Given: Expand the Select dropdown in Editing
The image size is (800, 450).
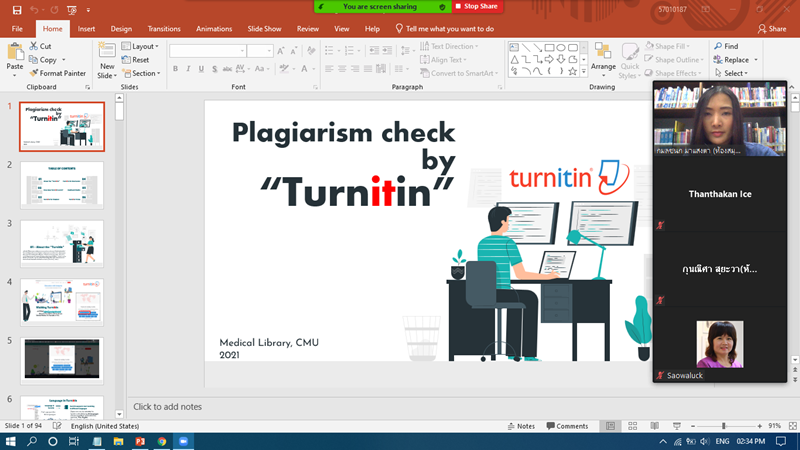Looking at the screenshot, I should (735, 73).
